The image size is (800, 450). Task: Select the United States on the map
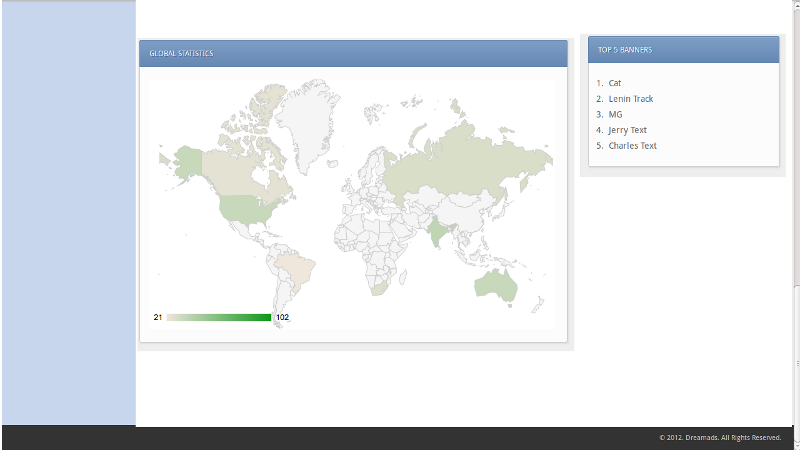coord(245,209)
